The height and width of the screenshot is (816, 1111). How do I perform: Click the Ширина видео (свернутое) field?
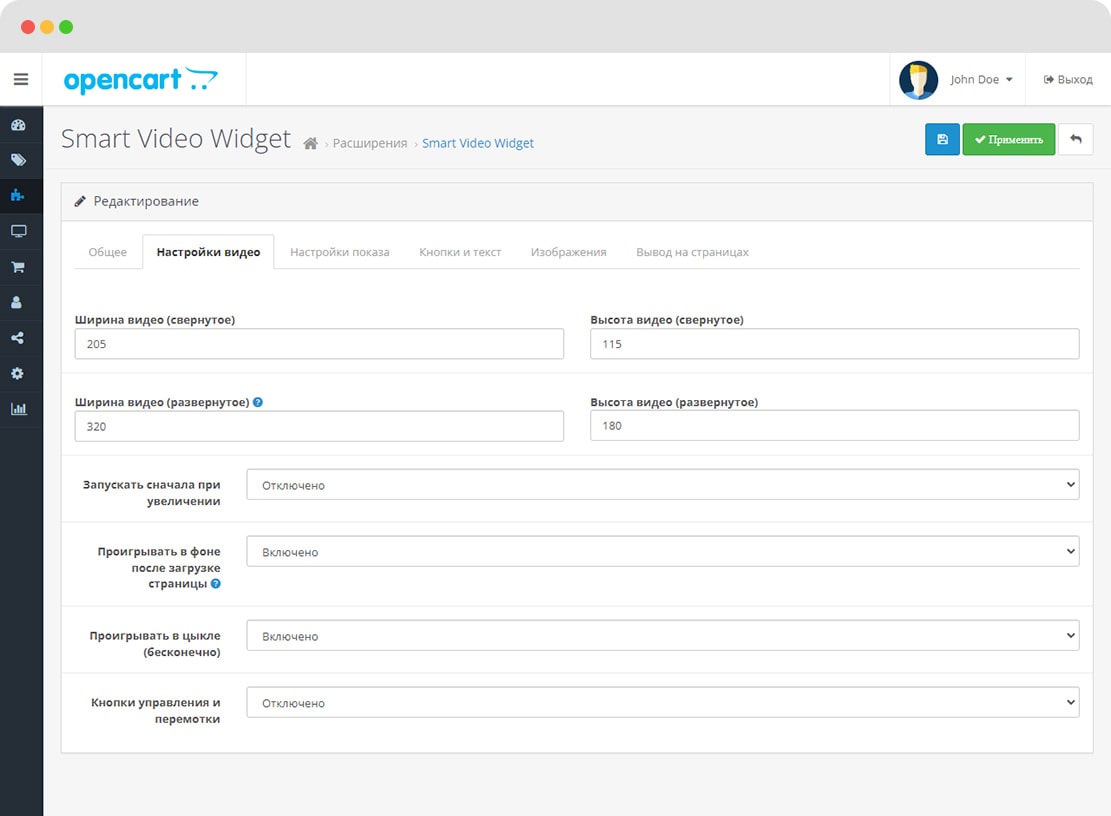(x=320, y=344)
